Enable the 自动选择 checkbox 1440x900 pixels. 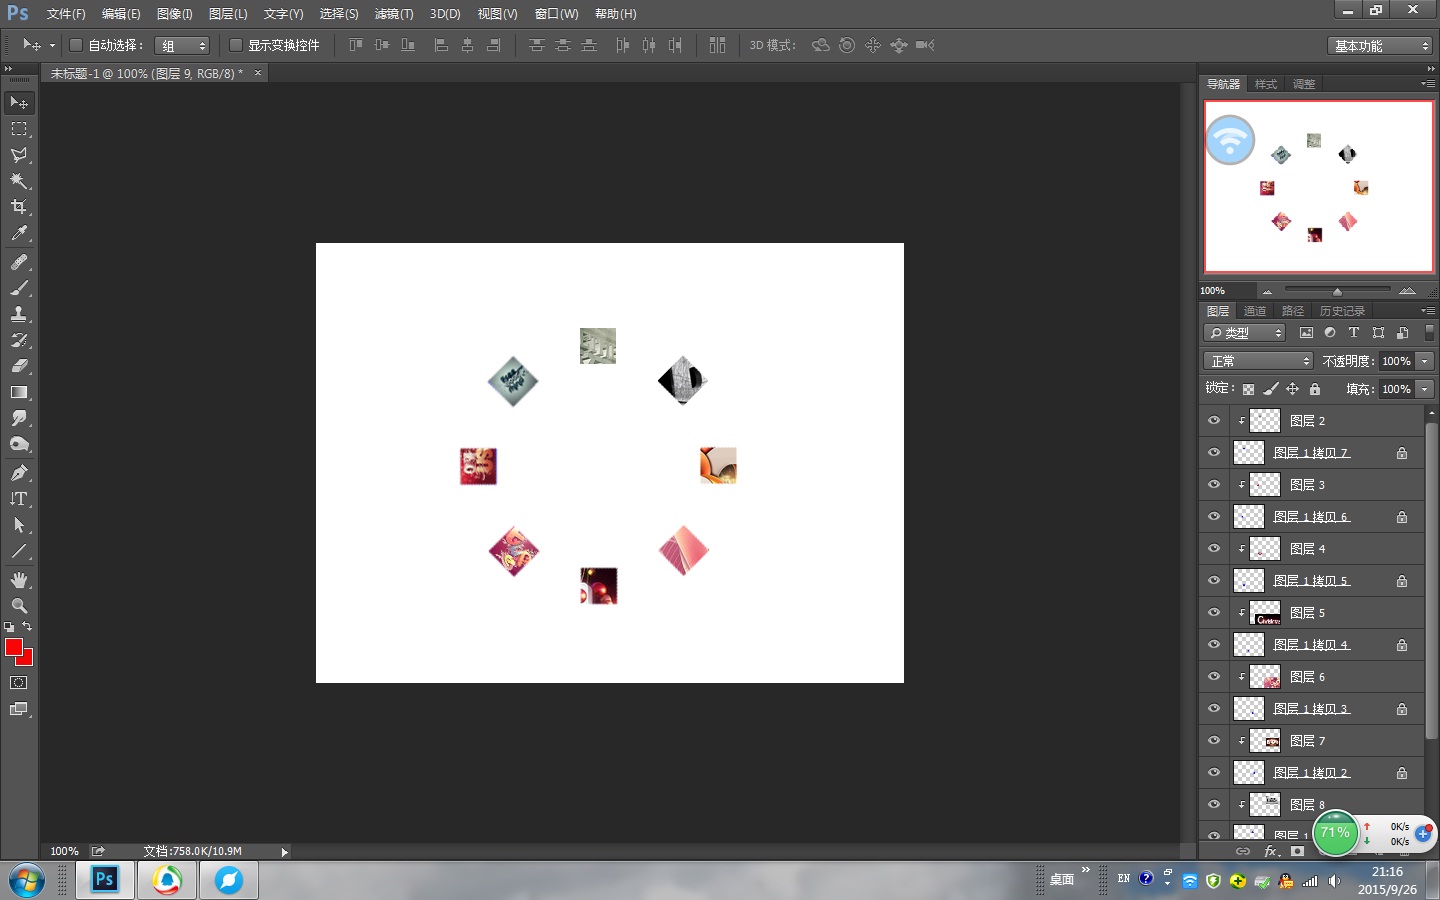76,45
